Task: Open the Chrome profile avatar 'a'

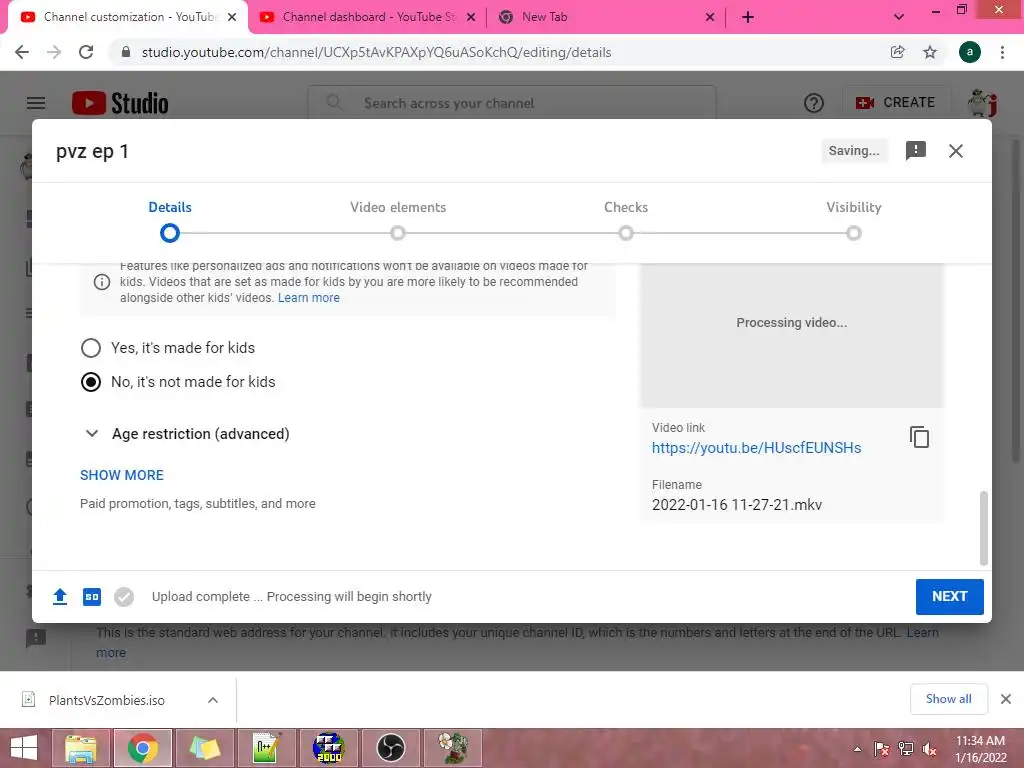Action: [x=970, y=52]
